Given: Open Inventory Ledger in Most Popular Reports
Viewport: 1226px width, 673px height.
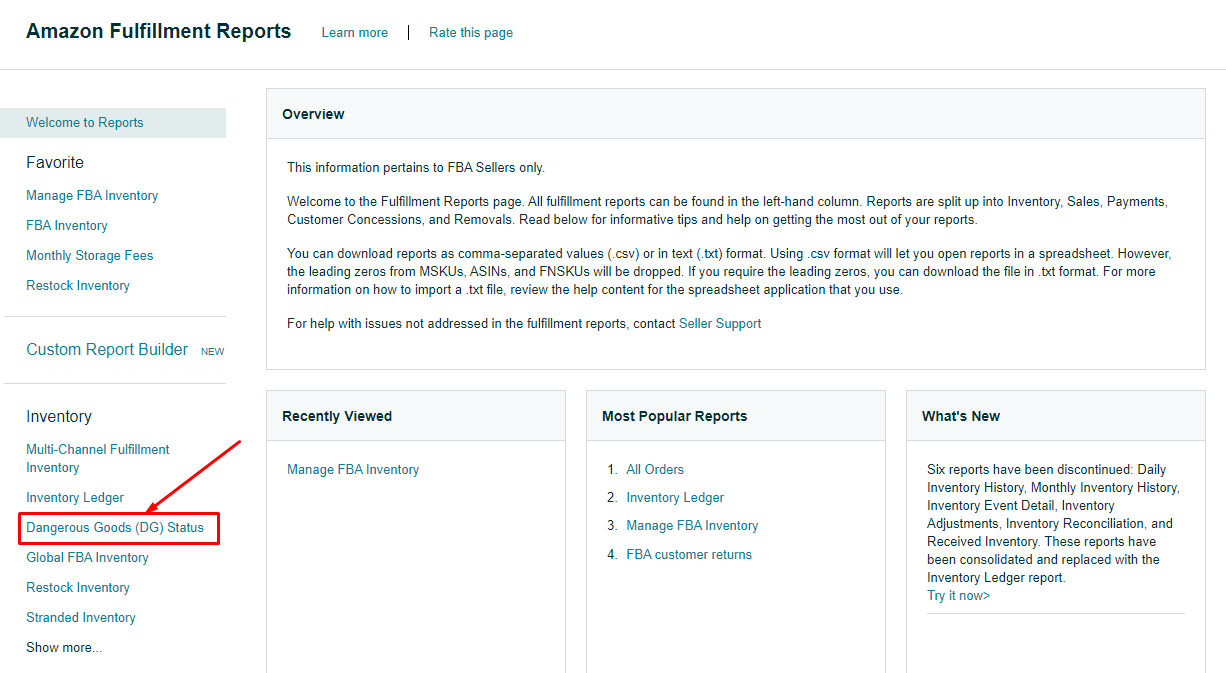Looking at the screenshot, I should click(x=675, y=498).
